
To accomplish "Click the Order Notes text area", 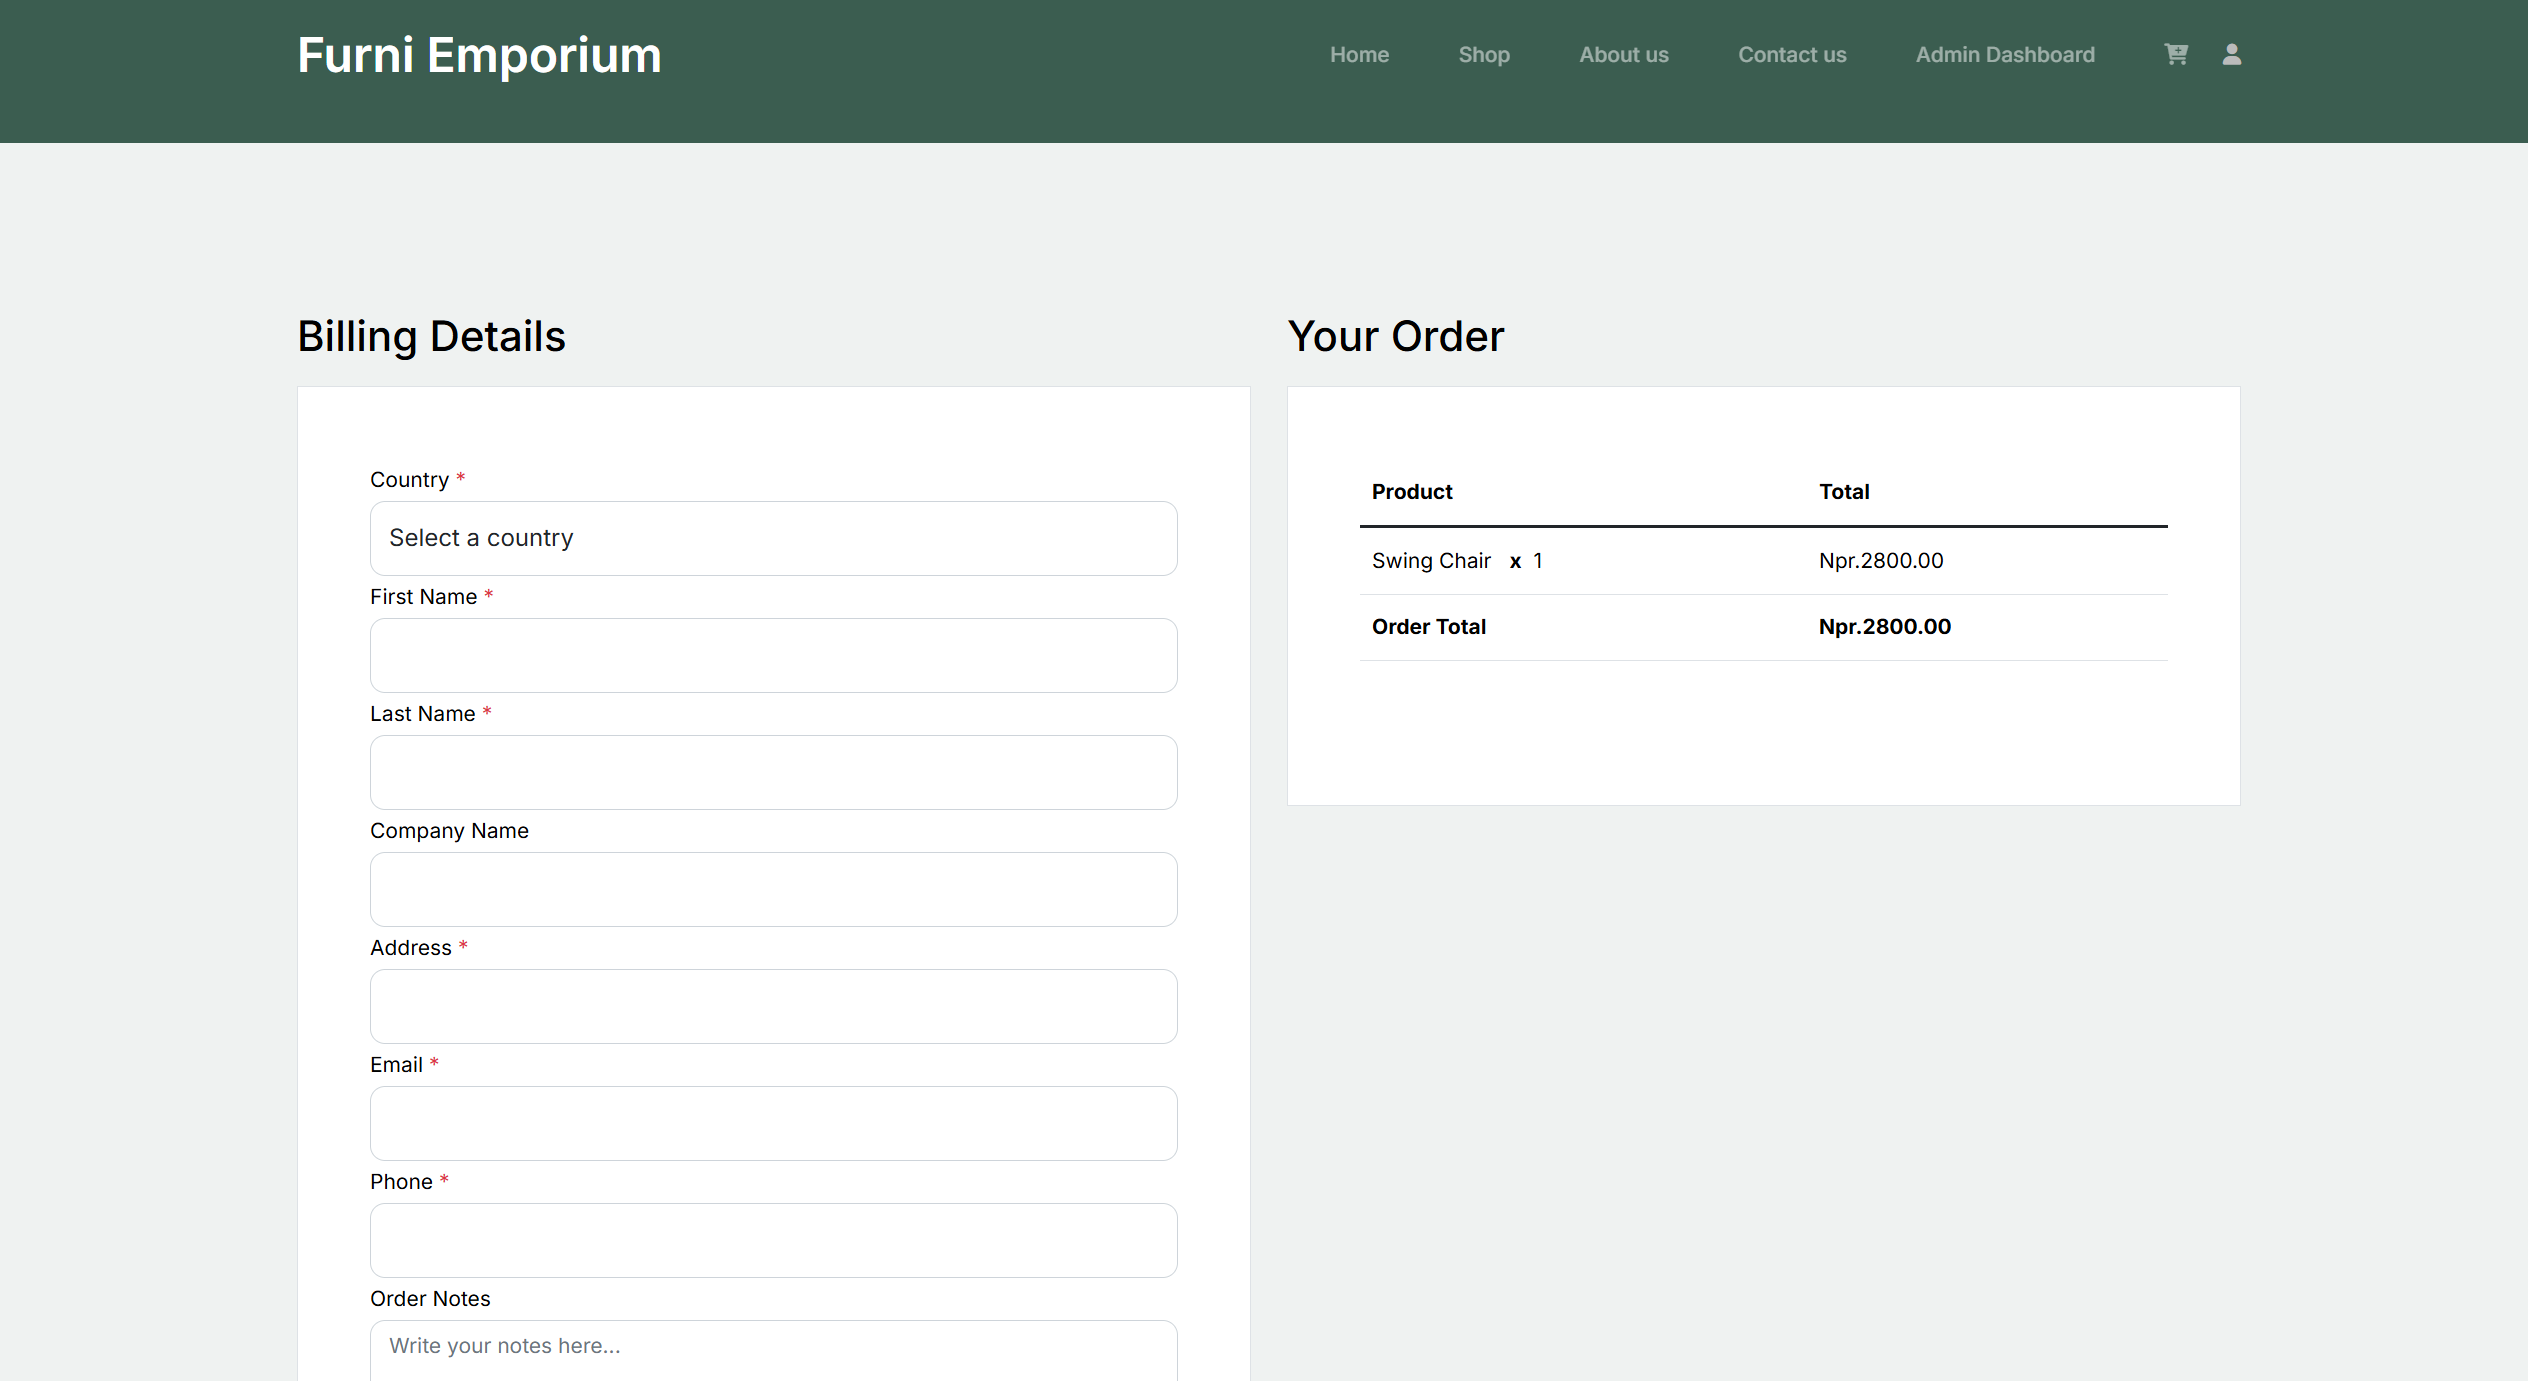I will (773, 1350).
